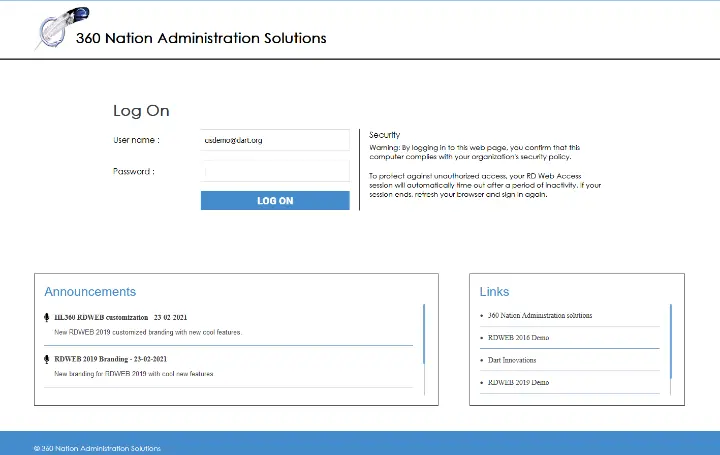This screenshot has height=455, width=720.
Task: Click microphone icon beside RDWEB 2019 Branding
Action: [46, 359]
